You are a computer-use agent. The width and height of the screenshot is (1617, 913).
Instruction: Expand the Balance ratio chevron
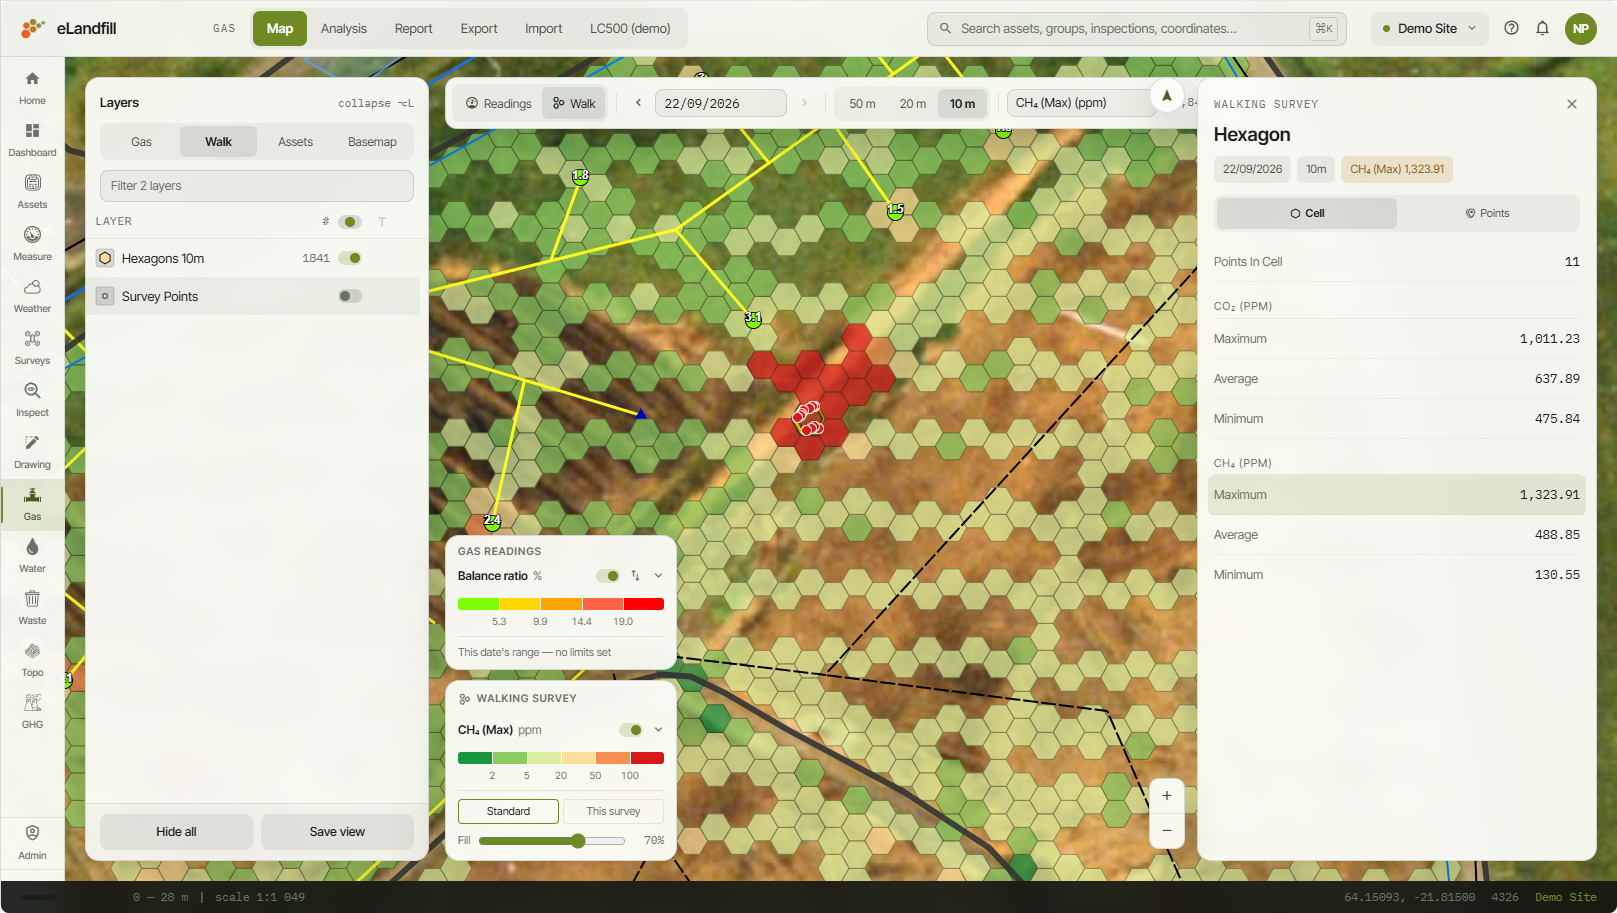[x=658, y=576]
